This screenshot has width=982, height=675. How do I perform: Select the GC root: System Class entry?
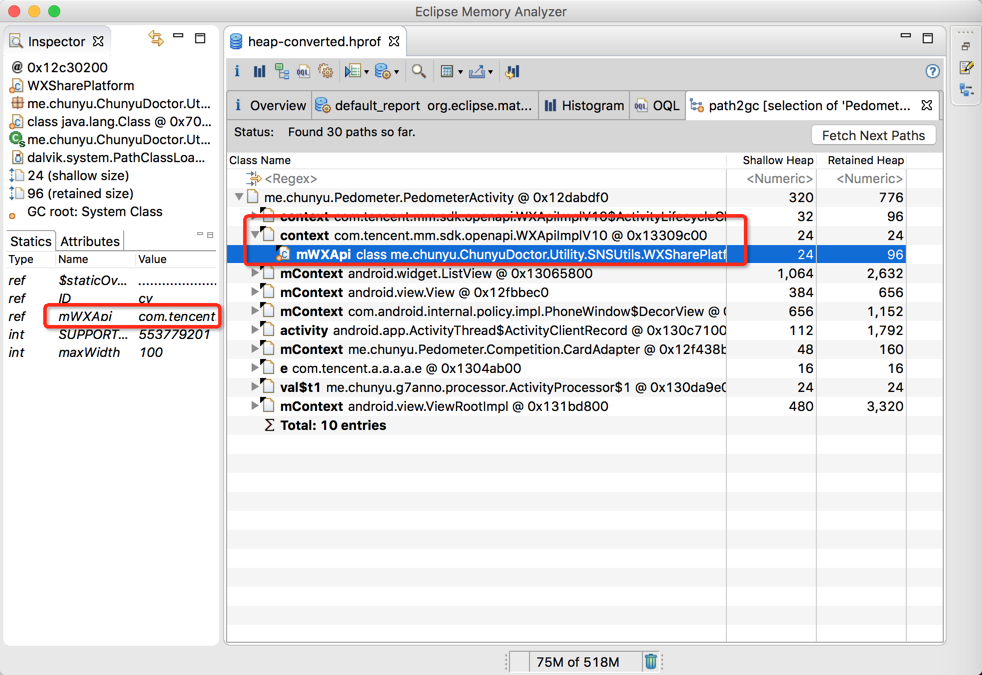pos(86,212)
